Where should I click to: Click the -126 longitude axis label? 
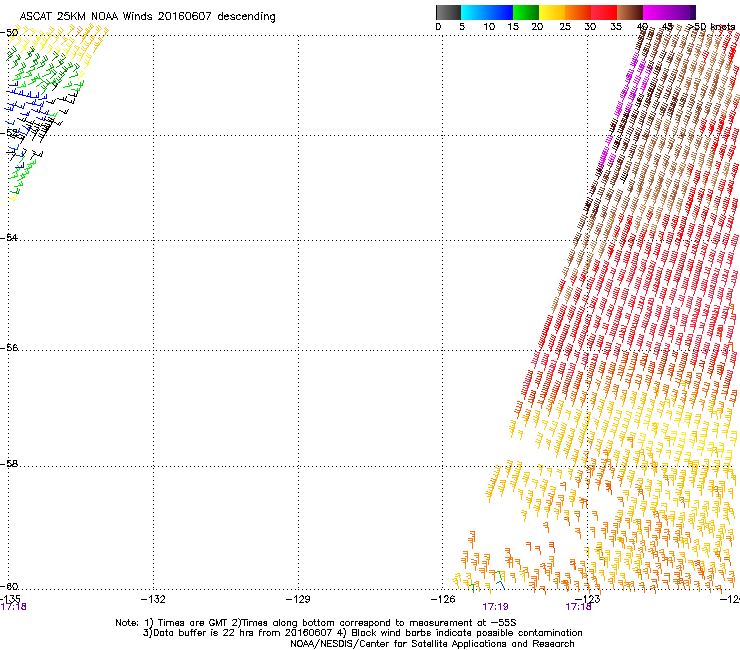tap(443, 599)
